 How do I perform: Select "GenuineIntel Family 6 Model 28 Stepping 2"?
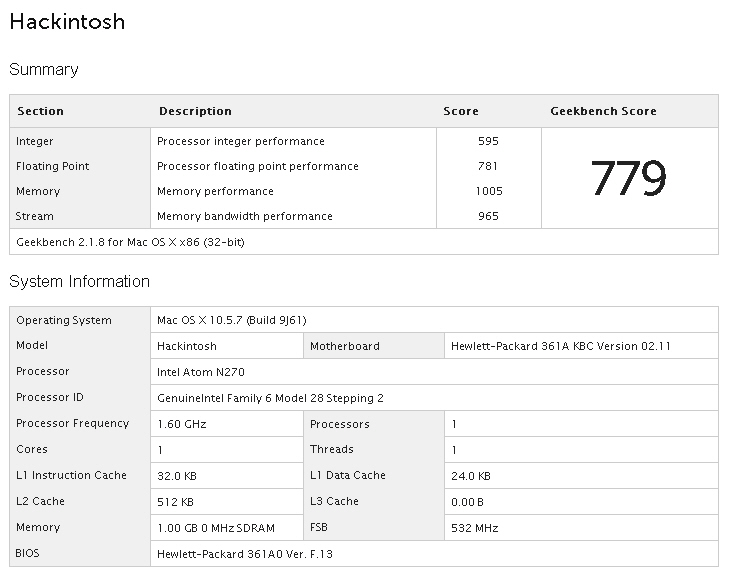click(270, 398)
